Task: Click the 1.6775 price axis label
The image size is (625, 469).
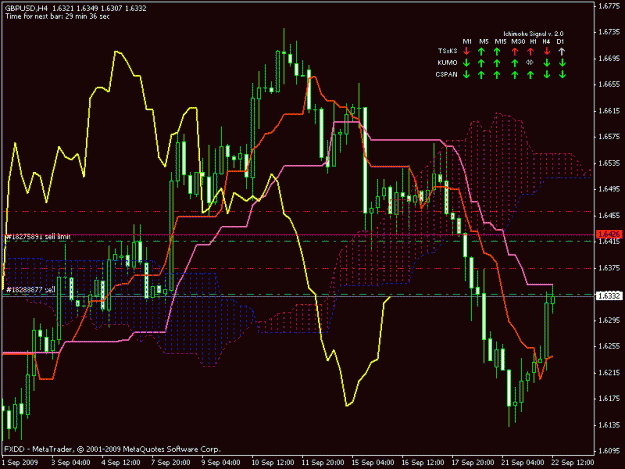Action: [x=609, y=6]
